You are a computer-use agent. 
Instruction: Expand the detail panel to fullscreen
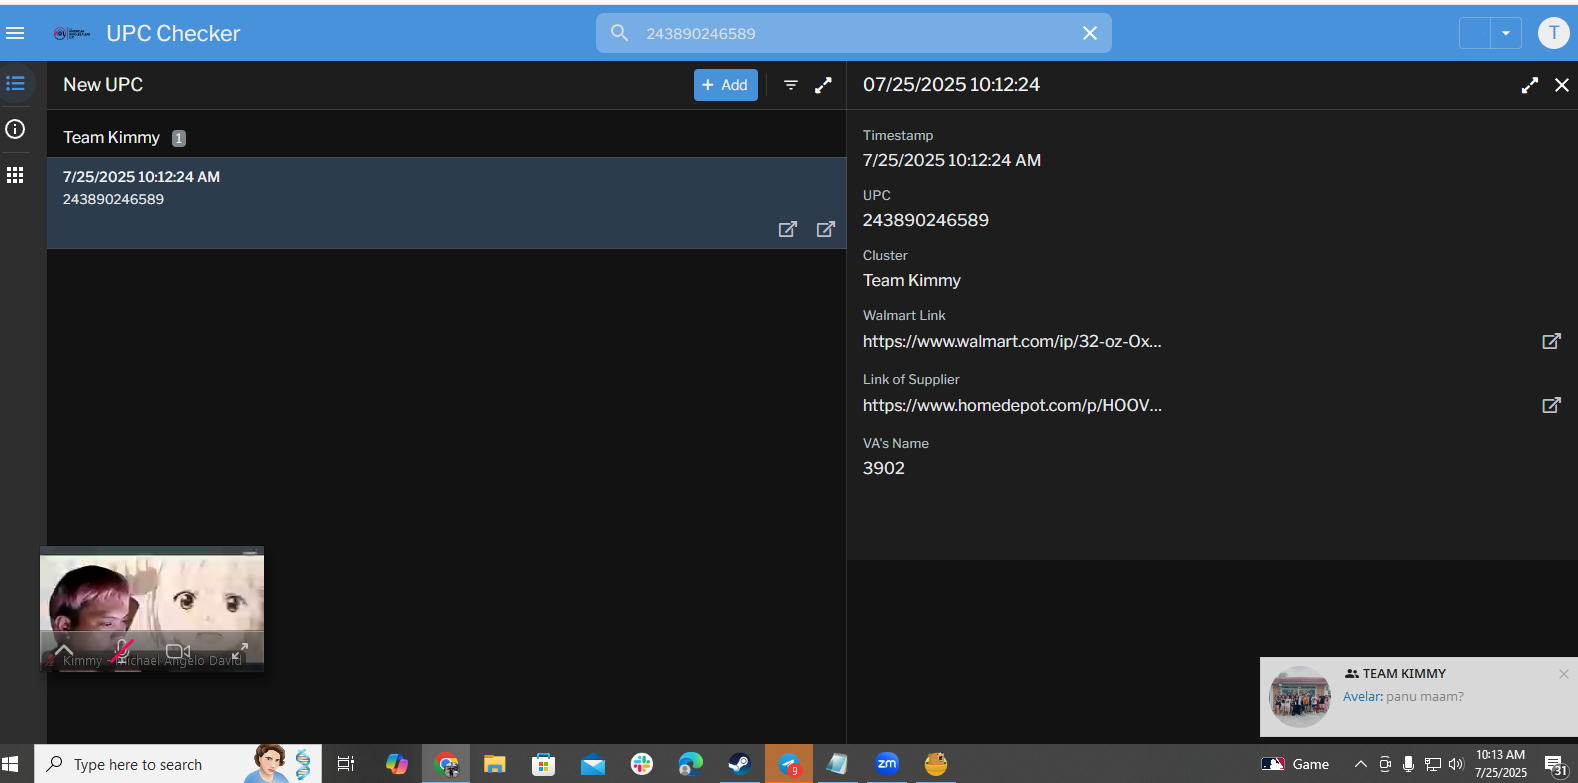point(1529,85)
